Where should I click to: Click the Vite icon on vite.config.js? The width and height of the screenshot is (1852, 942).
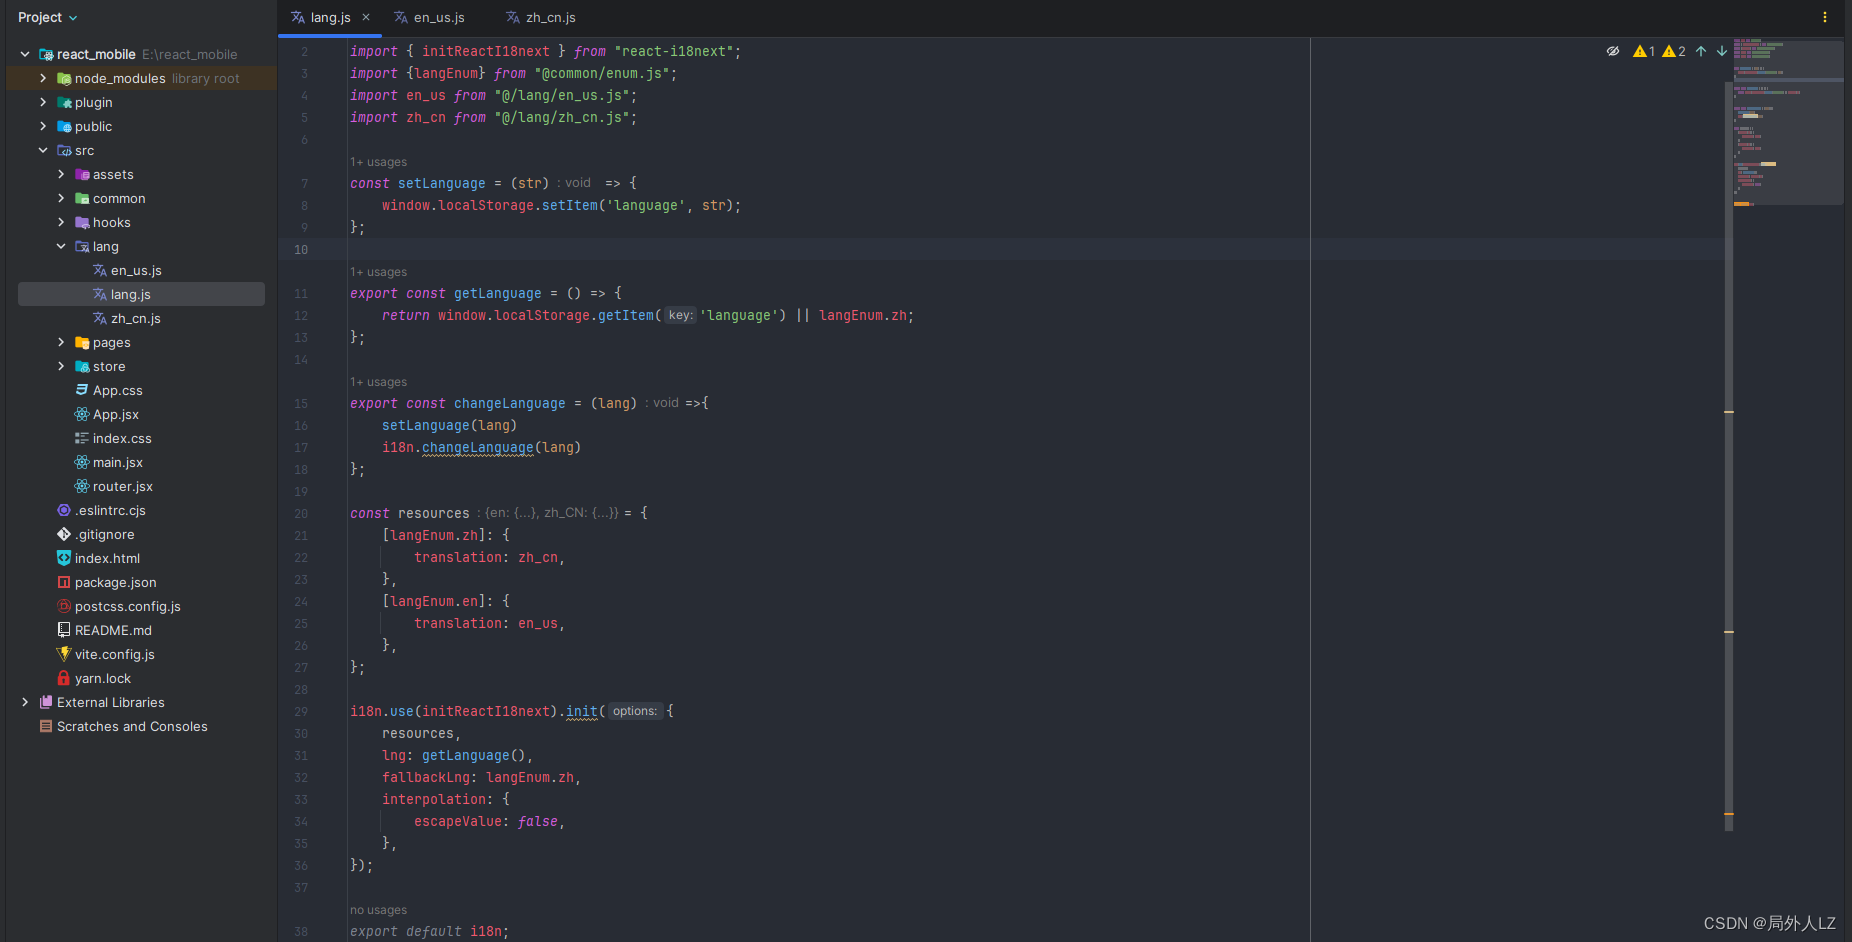point(64,654)
